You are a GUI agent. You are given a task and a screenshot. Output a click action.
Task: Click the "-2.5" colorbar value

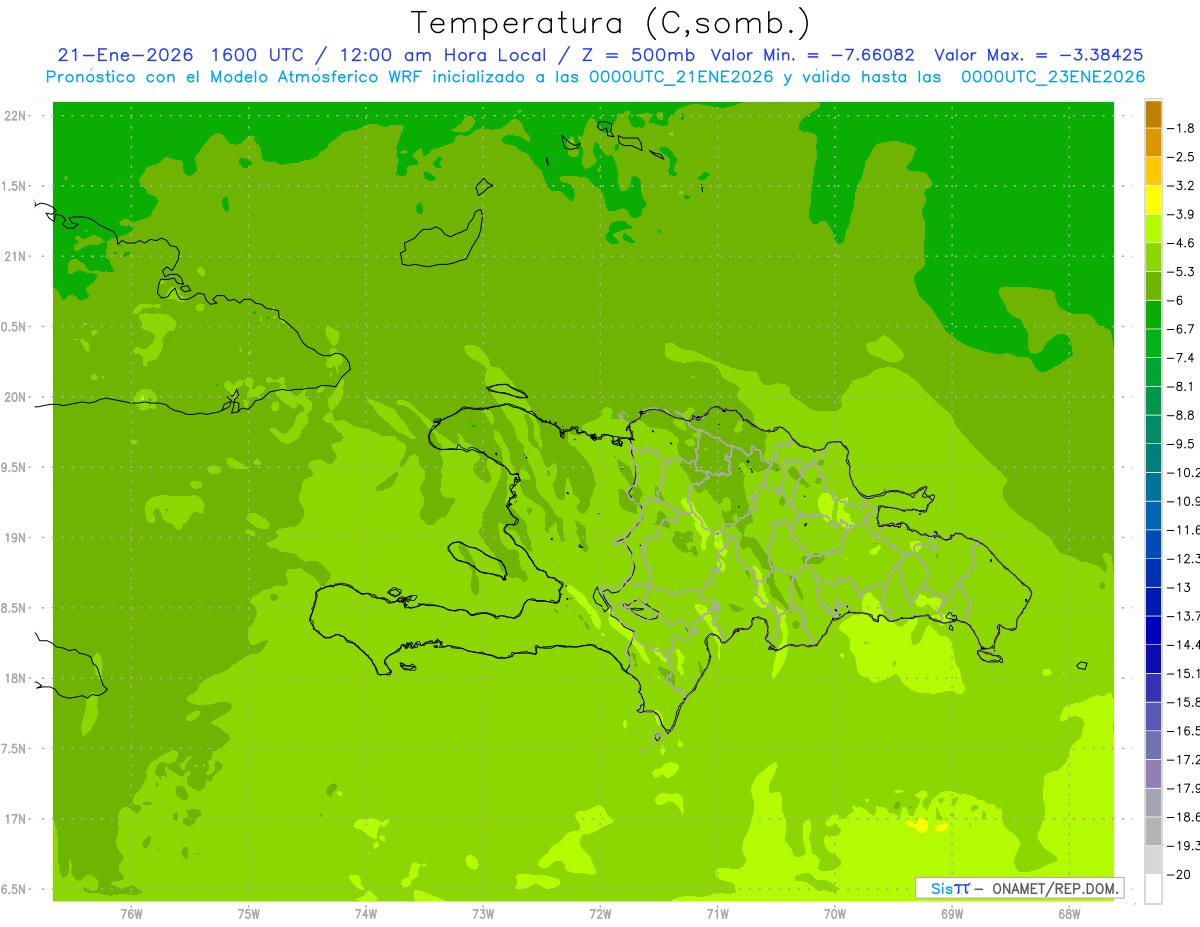[x=1181, y=157]
